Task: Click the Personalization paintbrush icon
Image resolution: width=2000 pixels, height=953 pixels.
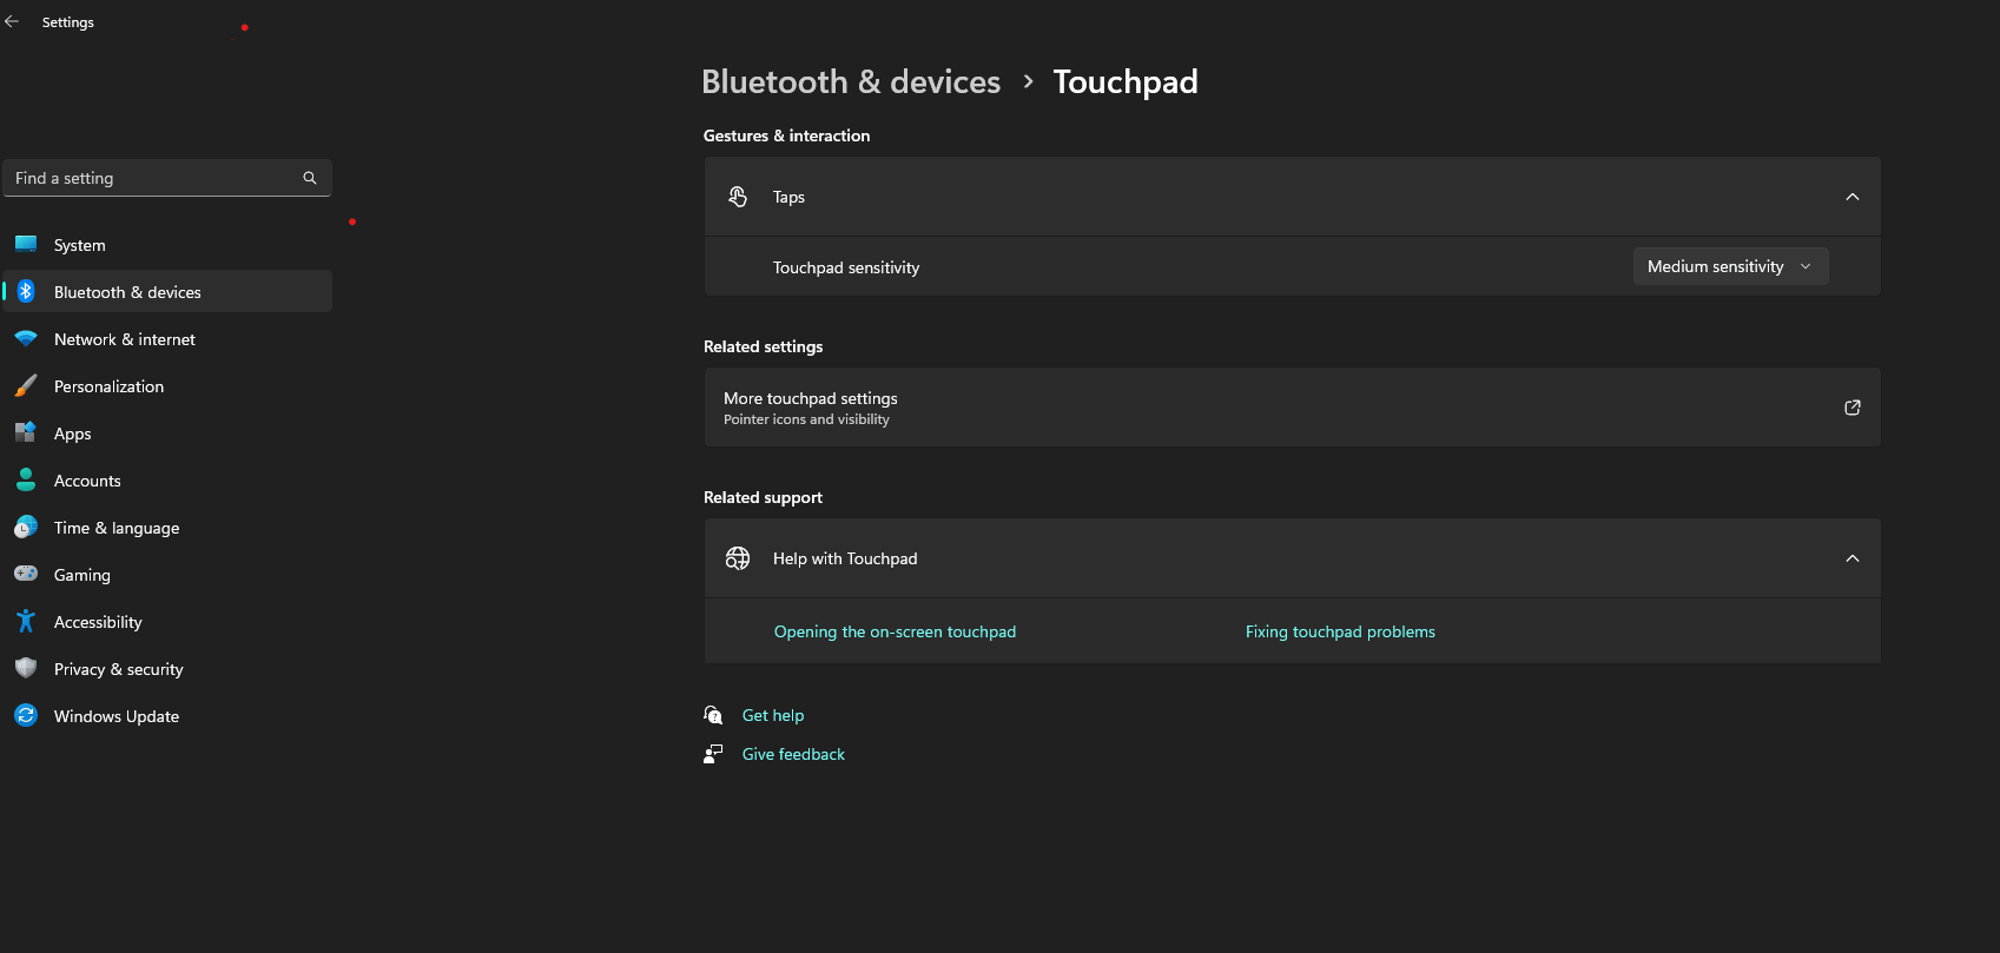Action: coord(26,386)
